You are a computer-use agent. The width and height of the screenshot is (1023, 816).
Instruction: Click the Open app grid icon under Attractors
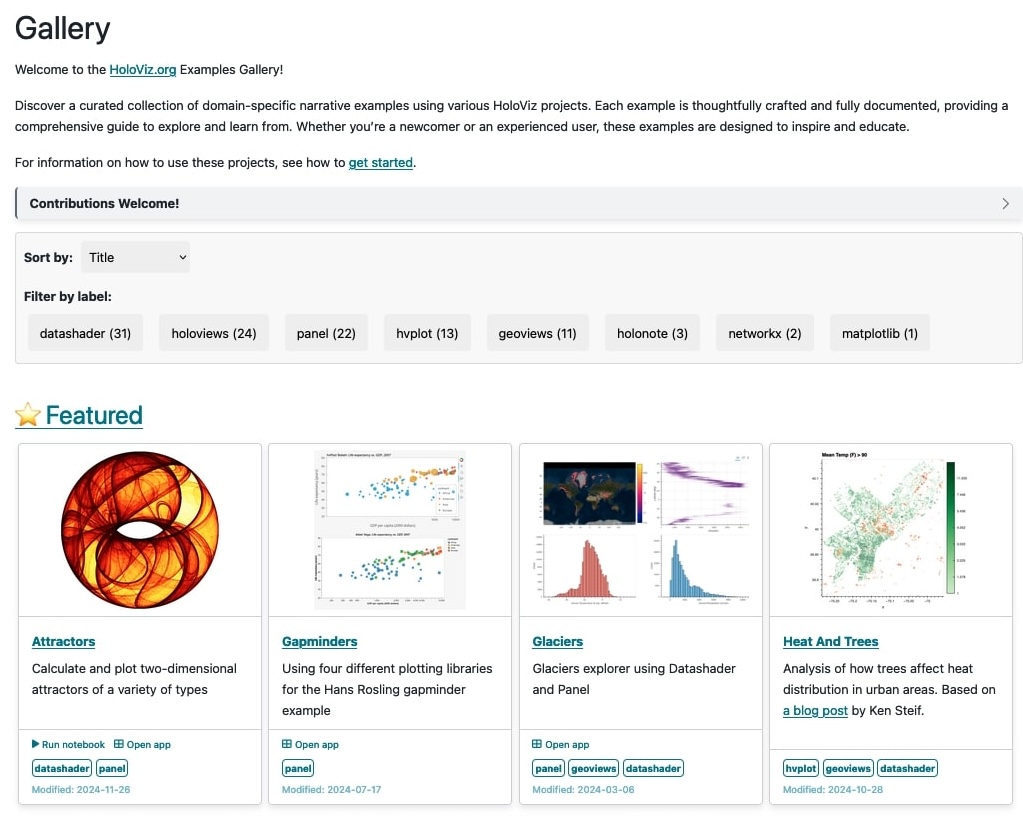tap(119, 744)
